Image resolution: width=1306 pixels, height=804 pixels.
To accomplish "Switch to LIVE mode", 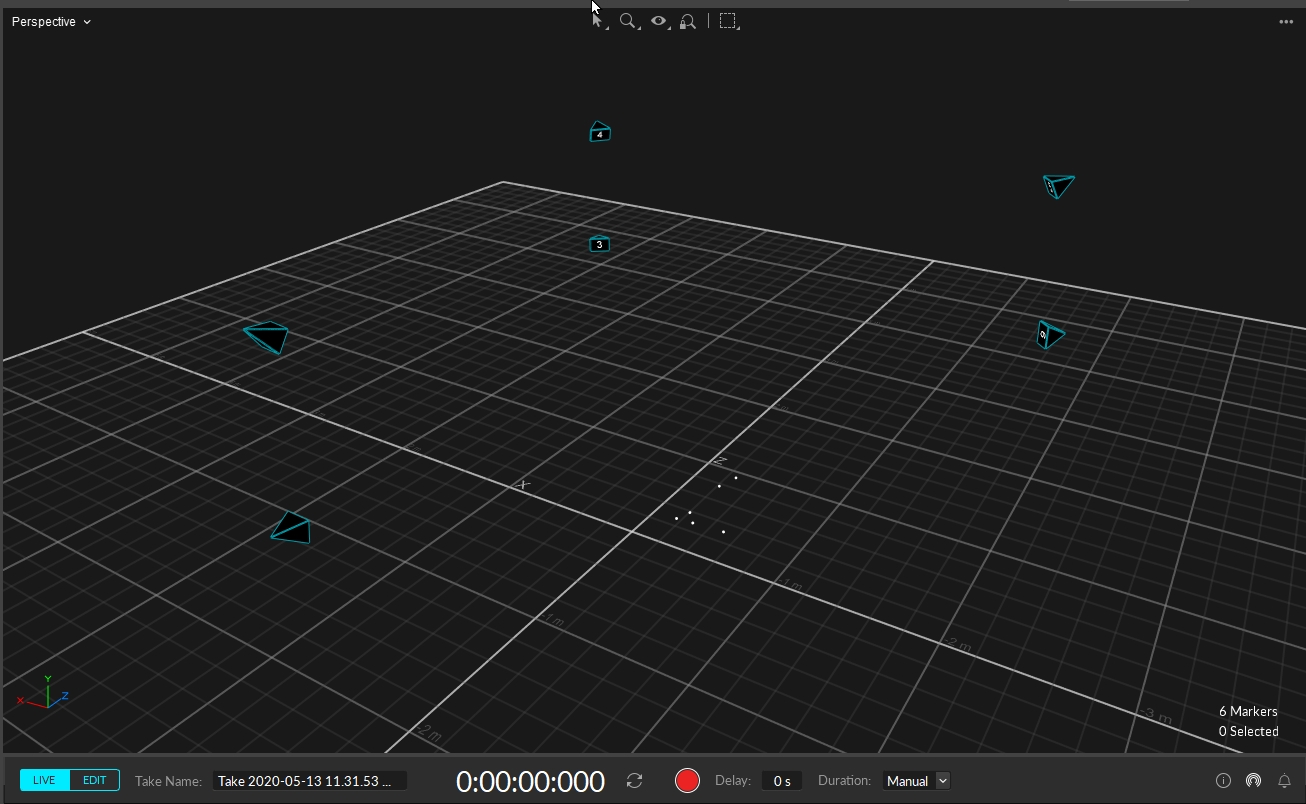I will (x=45, y=780).
